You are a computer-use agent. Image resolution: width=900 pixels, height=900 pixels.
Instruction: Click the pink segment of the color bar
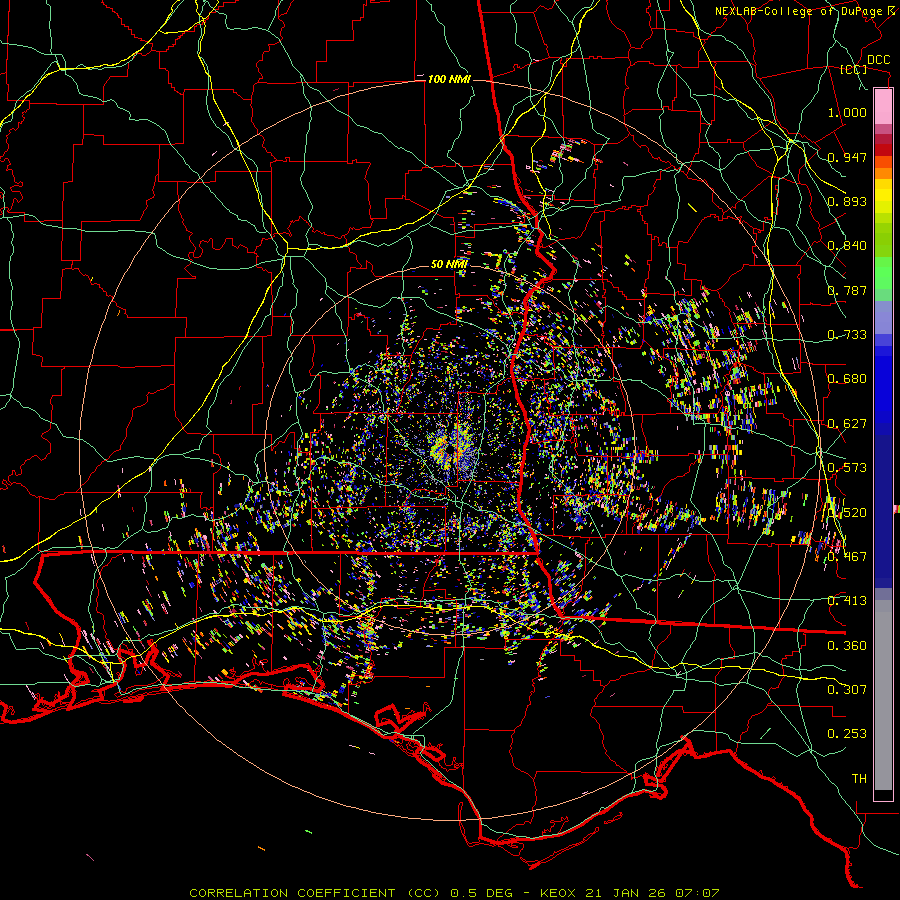click(883, 106)
